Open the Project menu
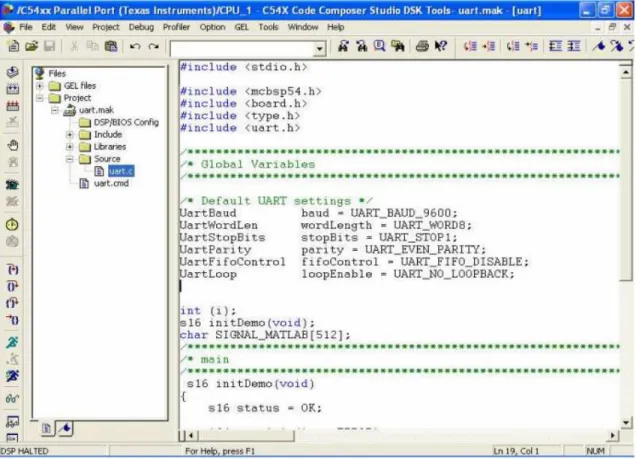This screenshot has height=459, width=639. [x=106, y=27]
